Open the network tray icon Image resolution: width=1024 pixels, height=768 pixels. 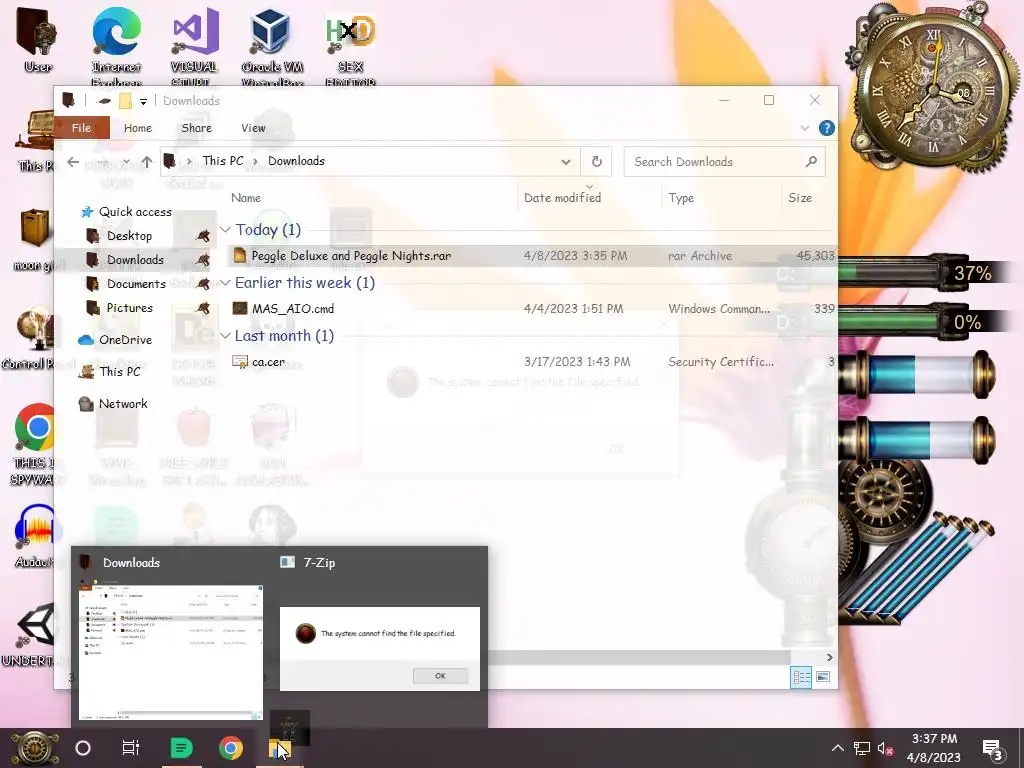[x=861, y=748]
